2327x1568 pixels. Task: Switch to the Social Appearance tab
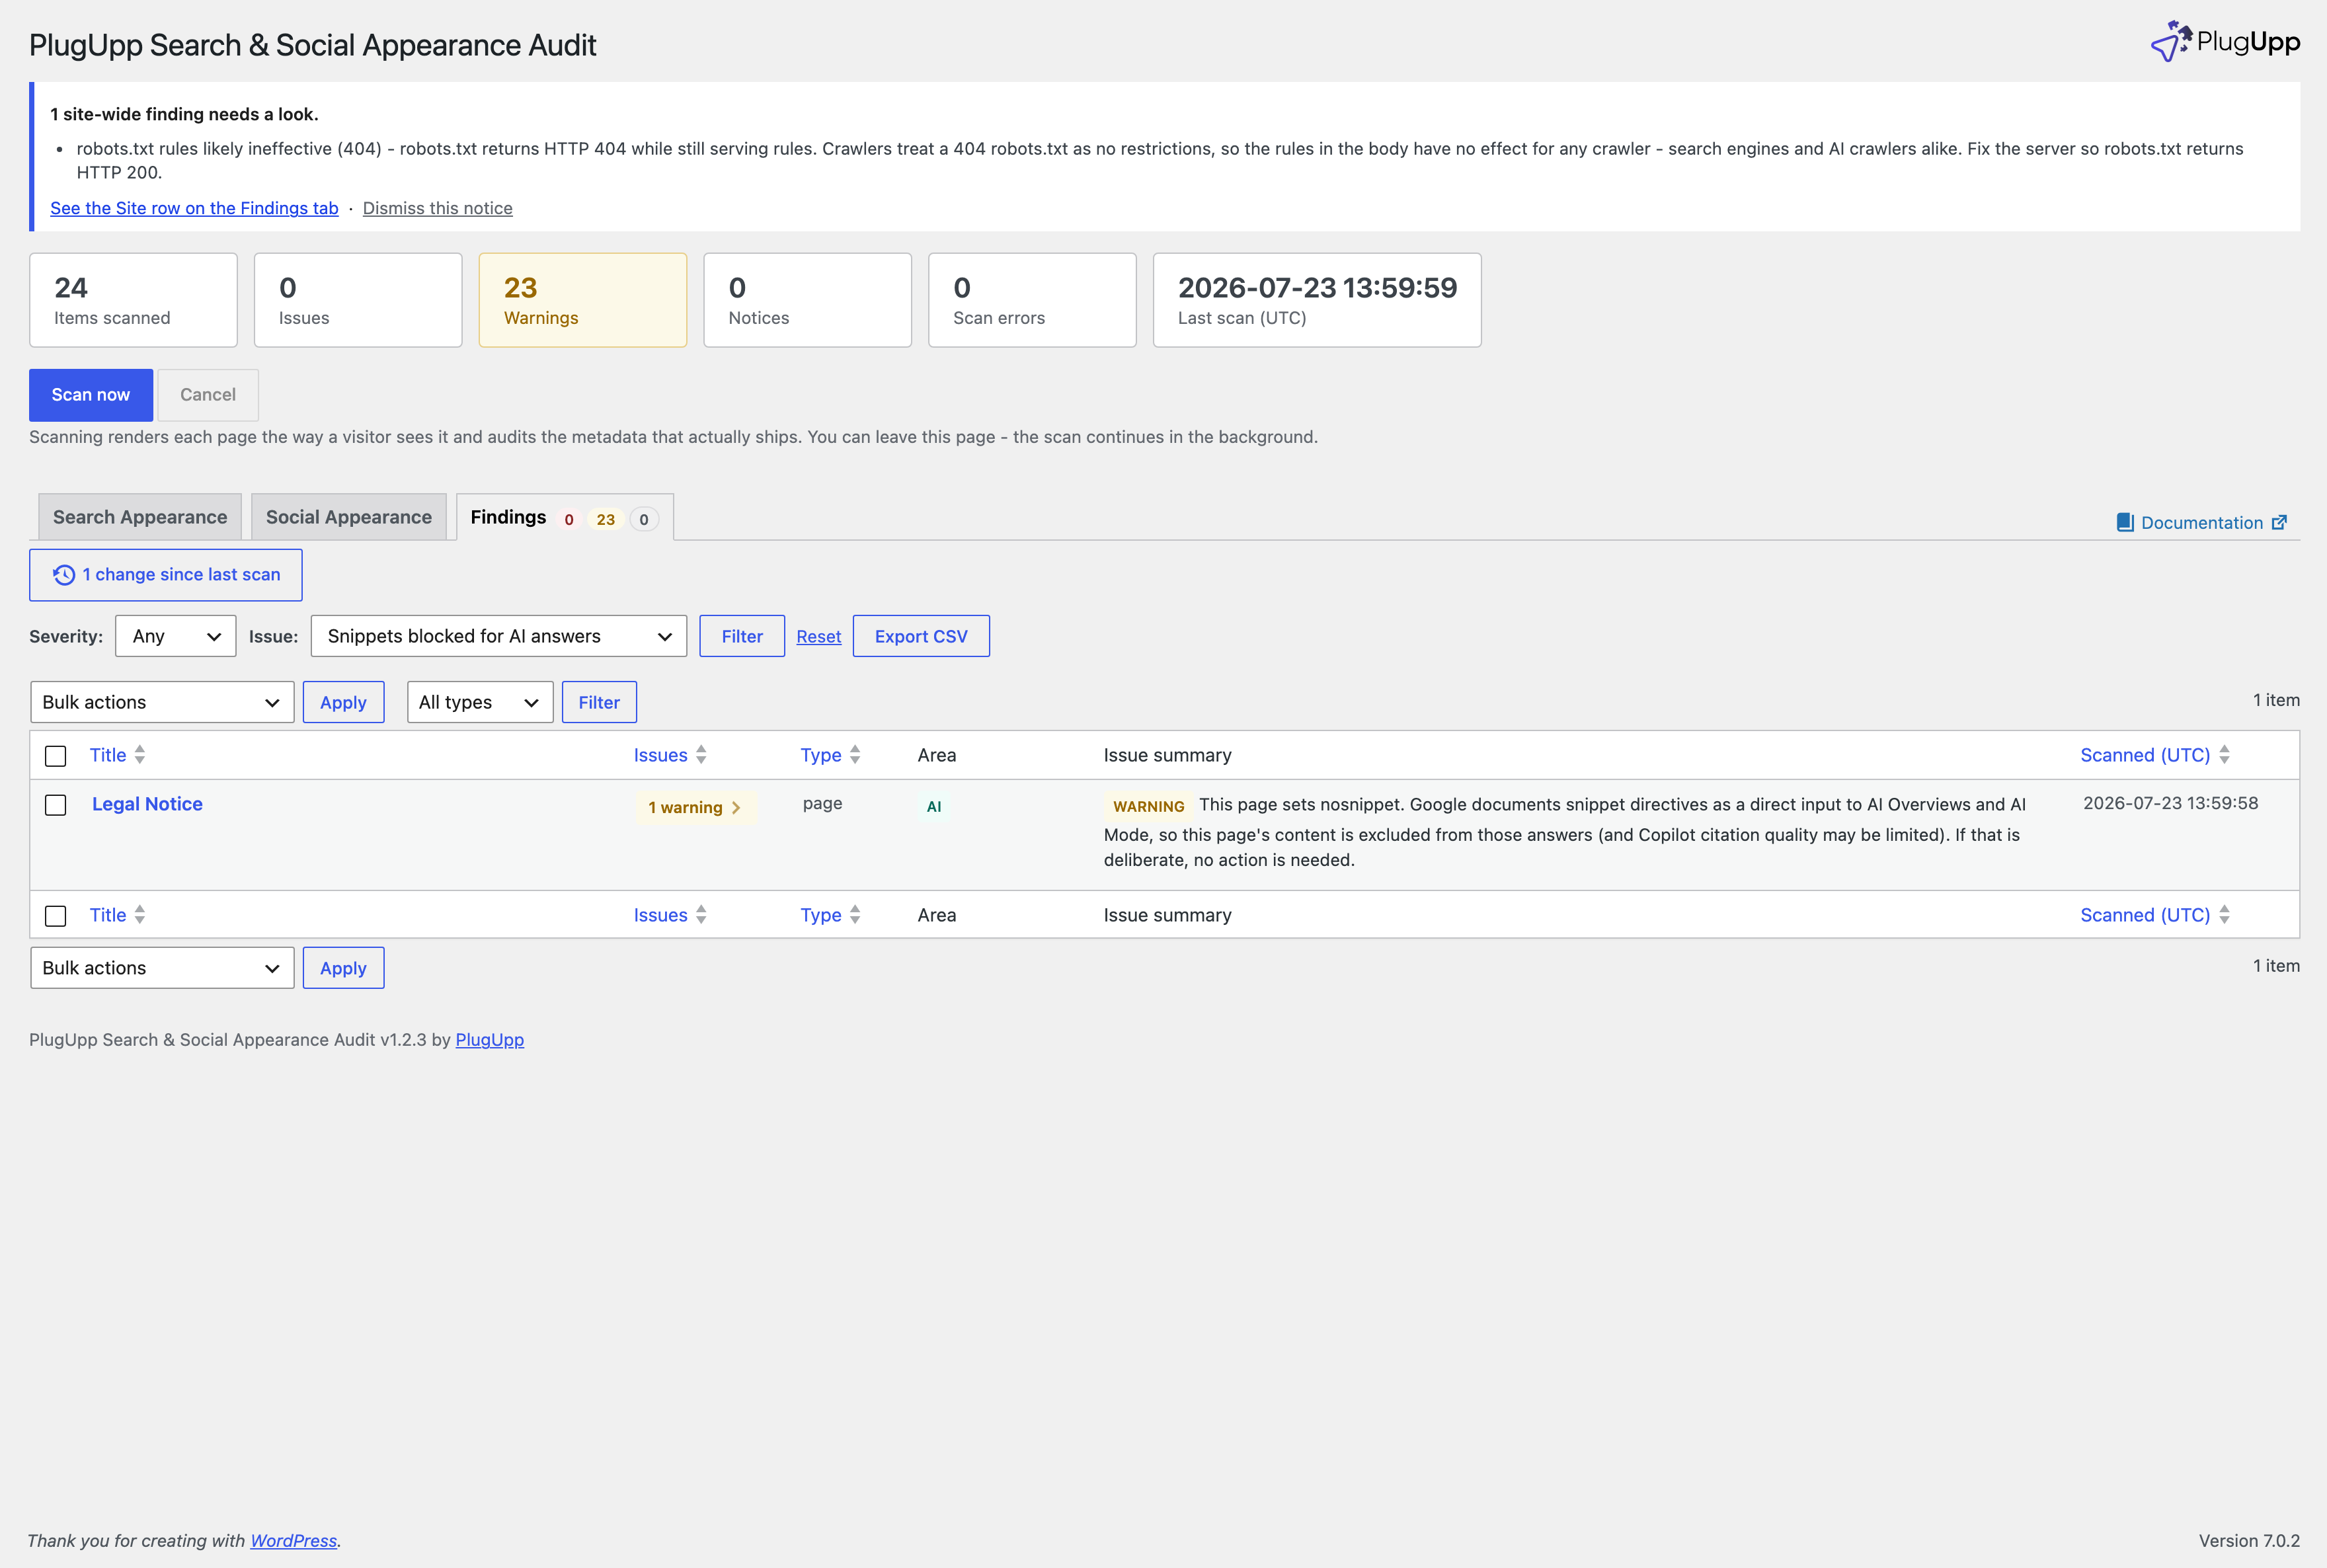(x=349, y=517)
